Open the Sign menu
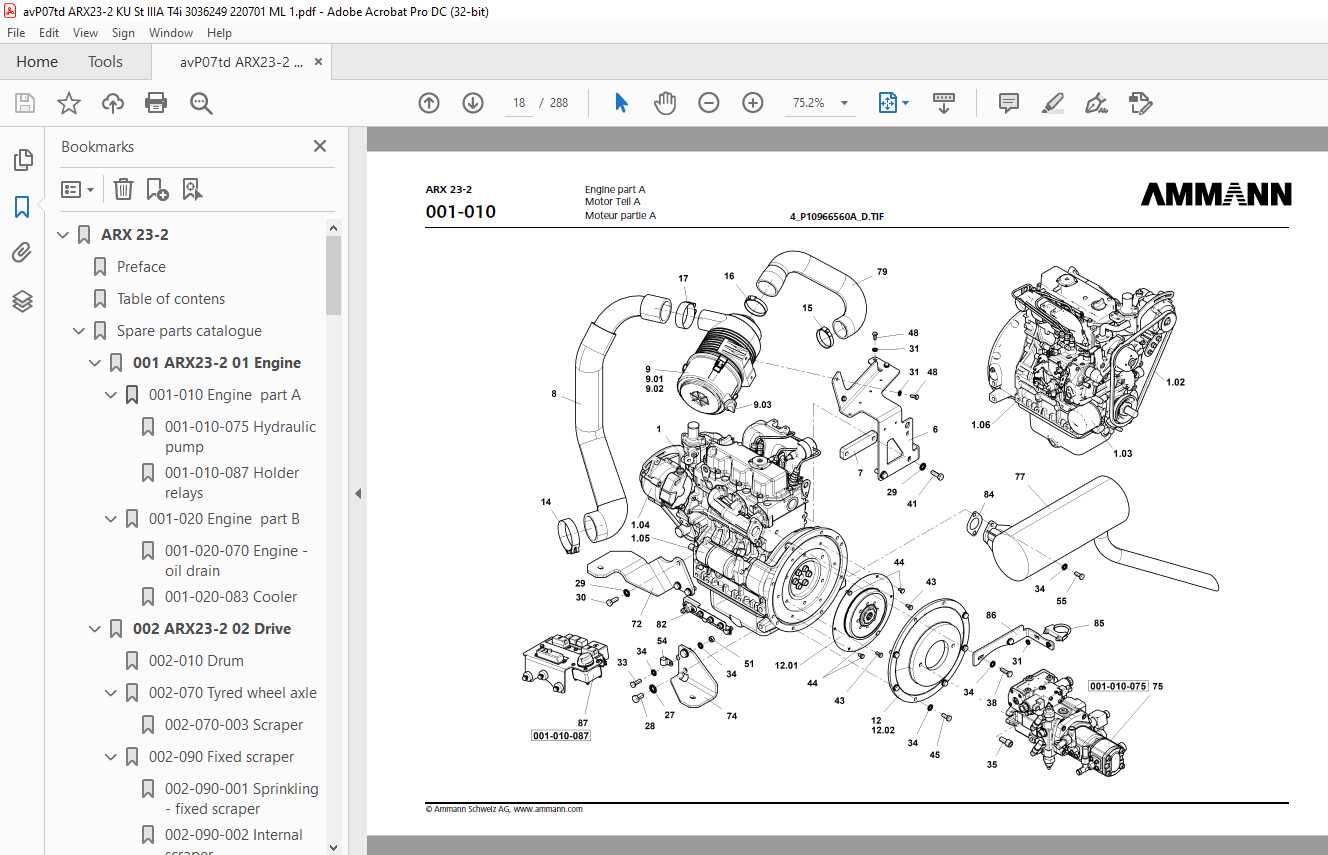 click(123, 33)
